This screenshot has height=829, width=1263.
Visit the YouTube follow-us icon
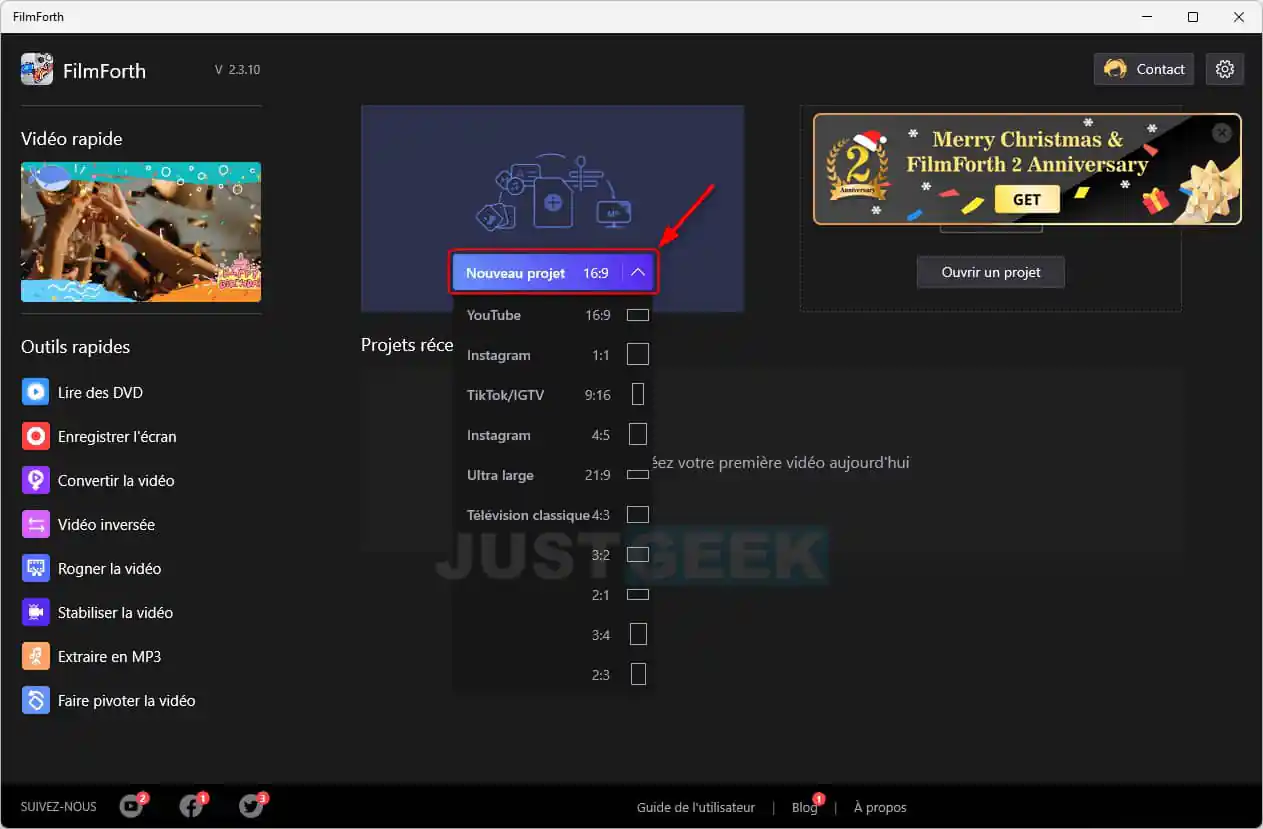[131, 806]
